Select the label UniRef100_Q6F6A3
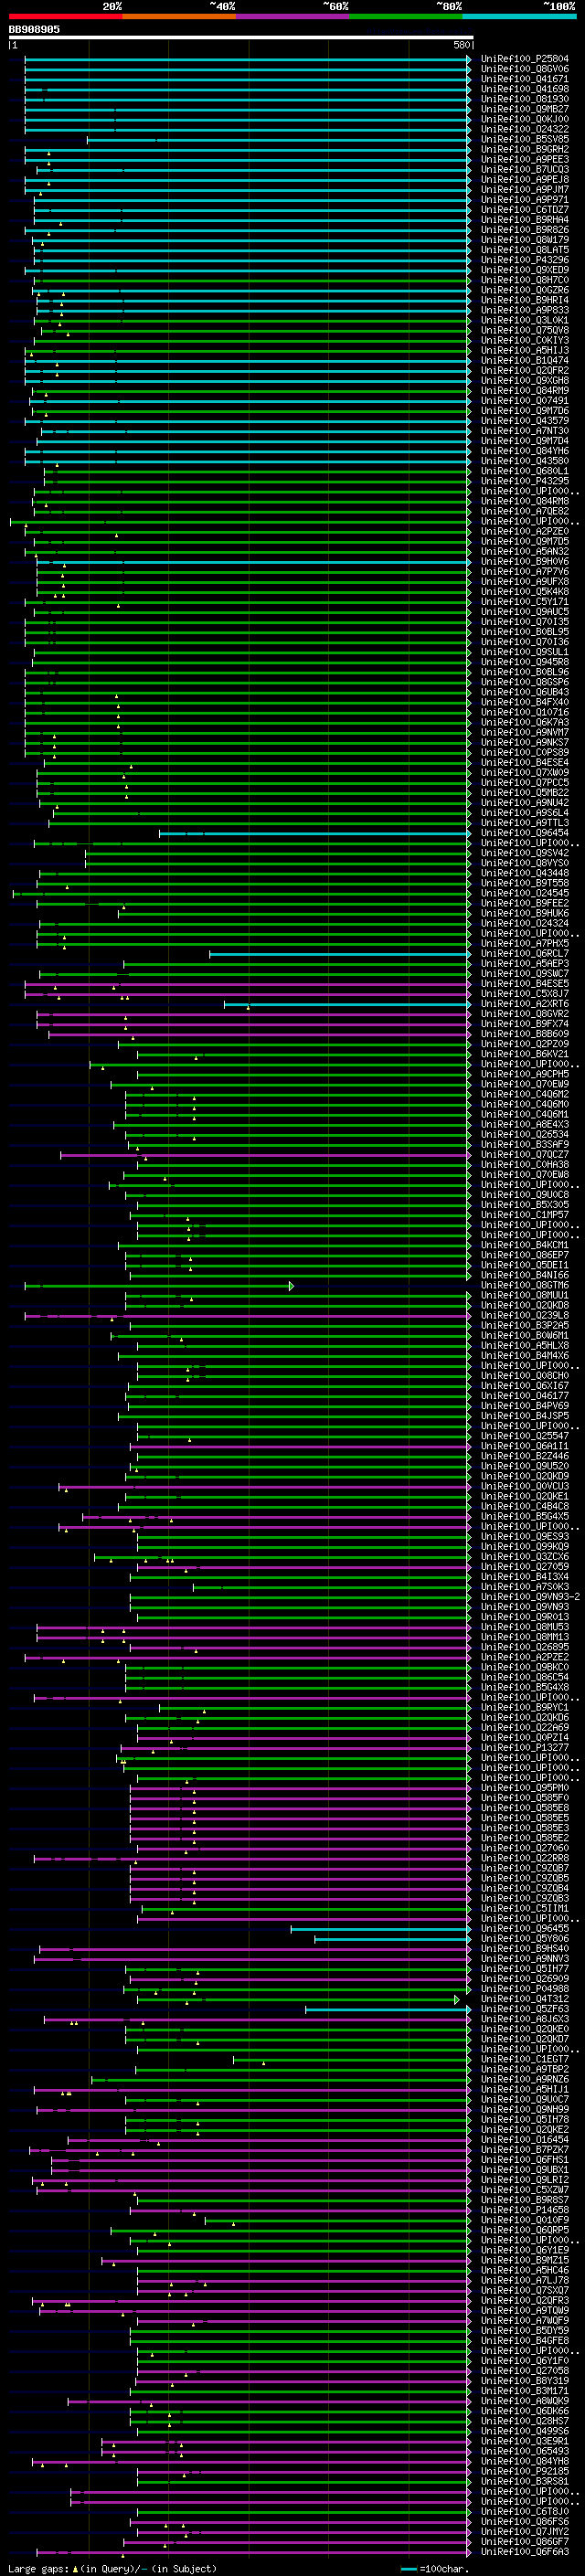 tap(525, 2552)
